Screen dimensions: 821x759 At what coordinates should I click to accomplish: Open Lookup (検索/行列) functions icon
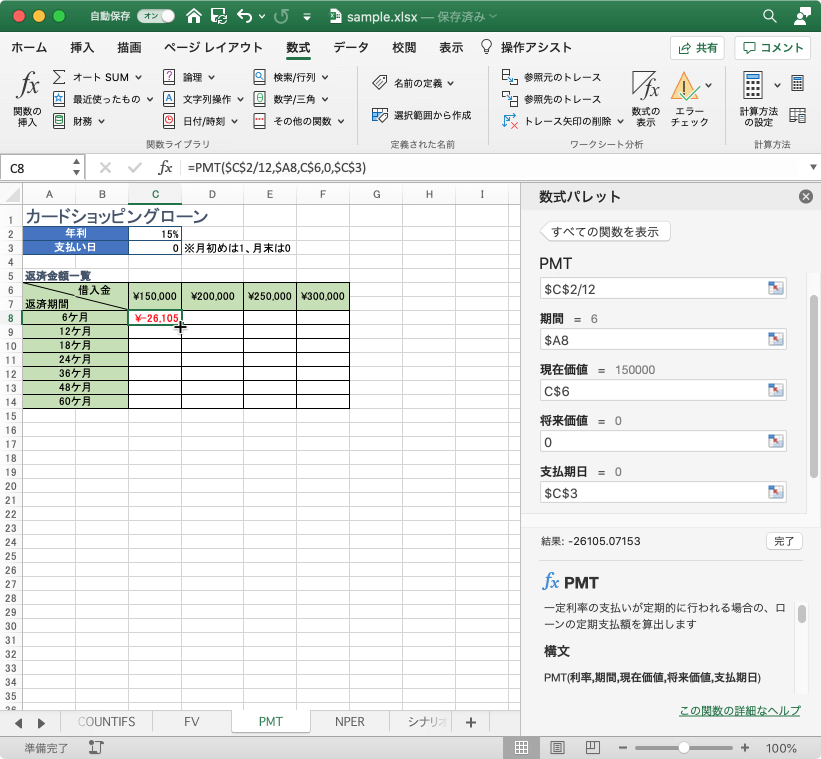(259, 77)
